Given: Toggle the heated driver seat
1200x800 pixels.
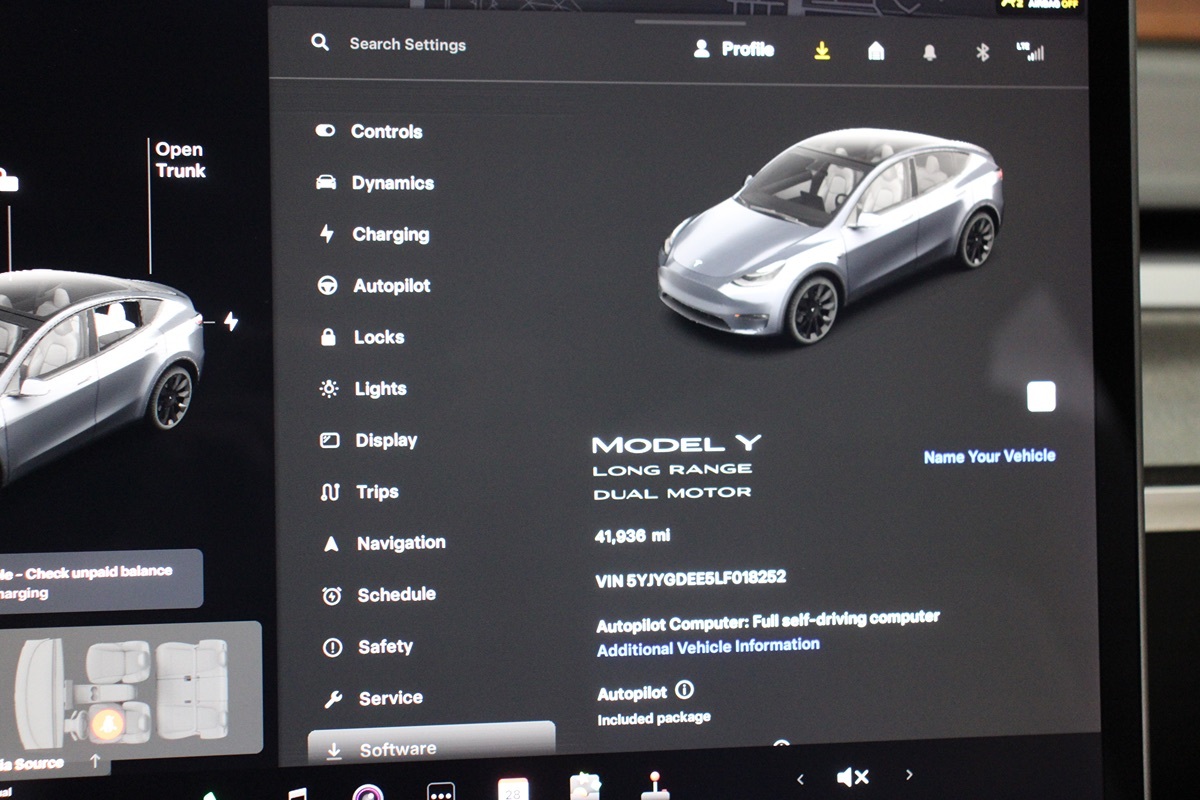Looking at the screenshot, I should pyautogui.click(x=107, y=723).
